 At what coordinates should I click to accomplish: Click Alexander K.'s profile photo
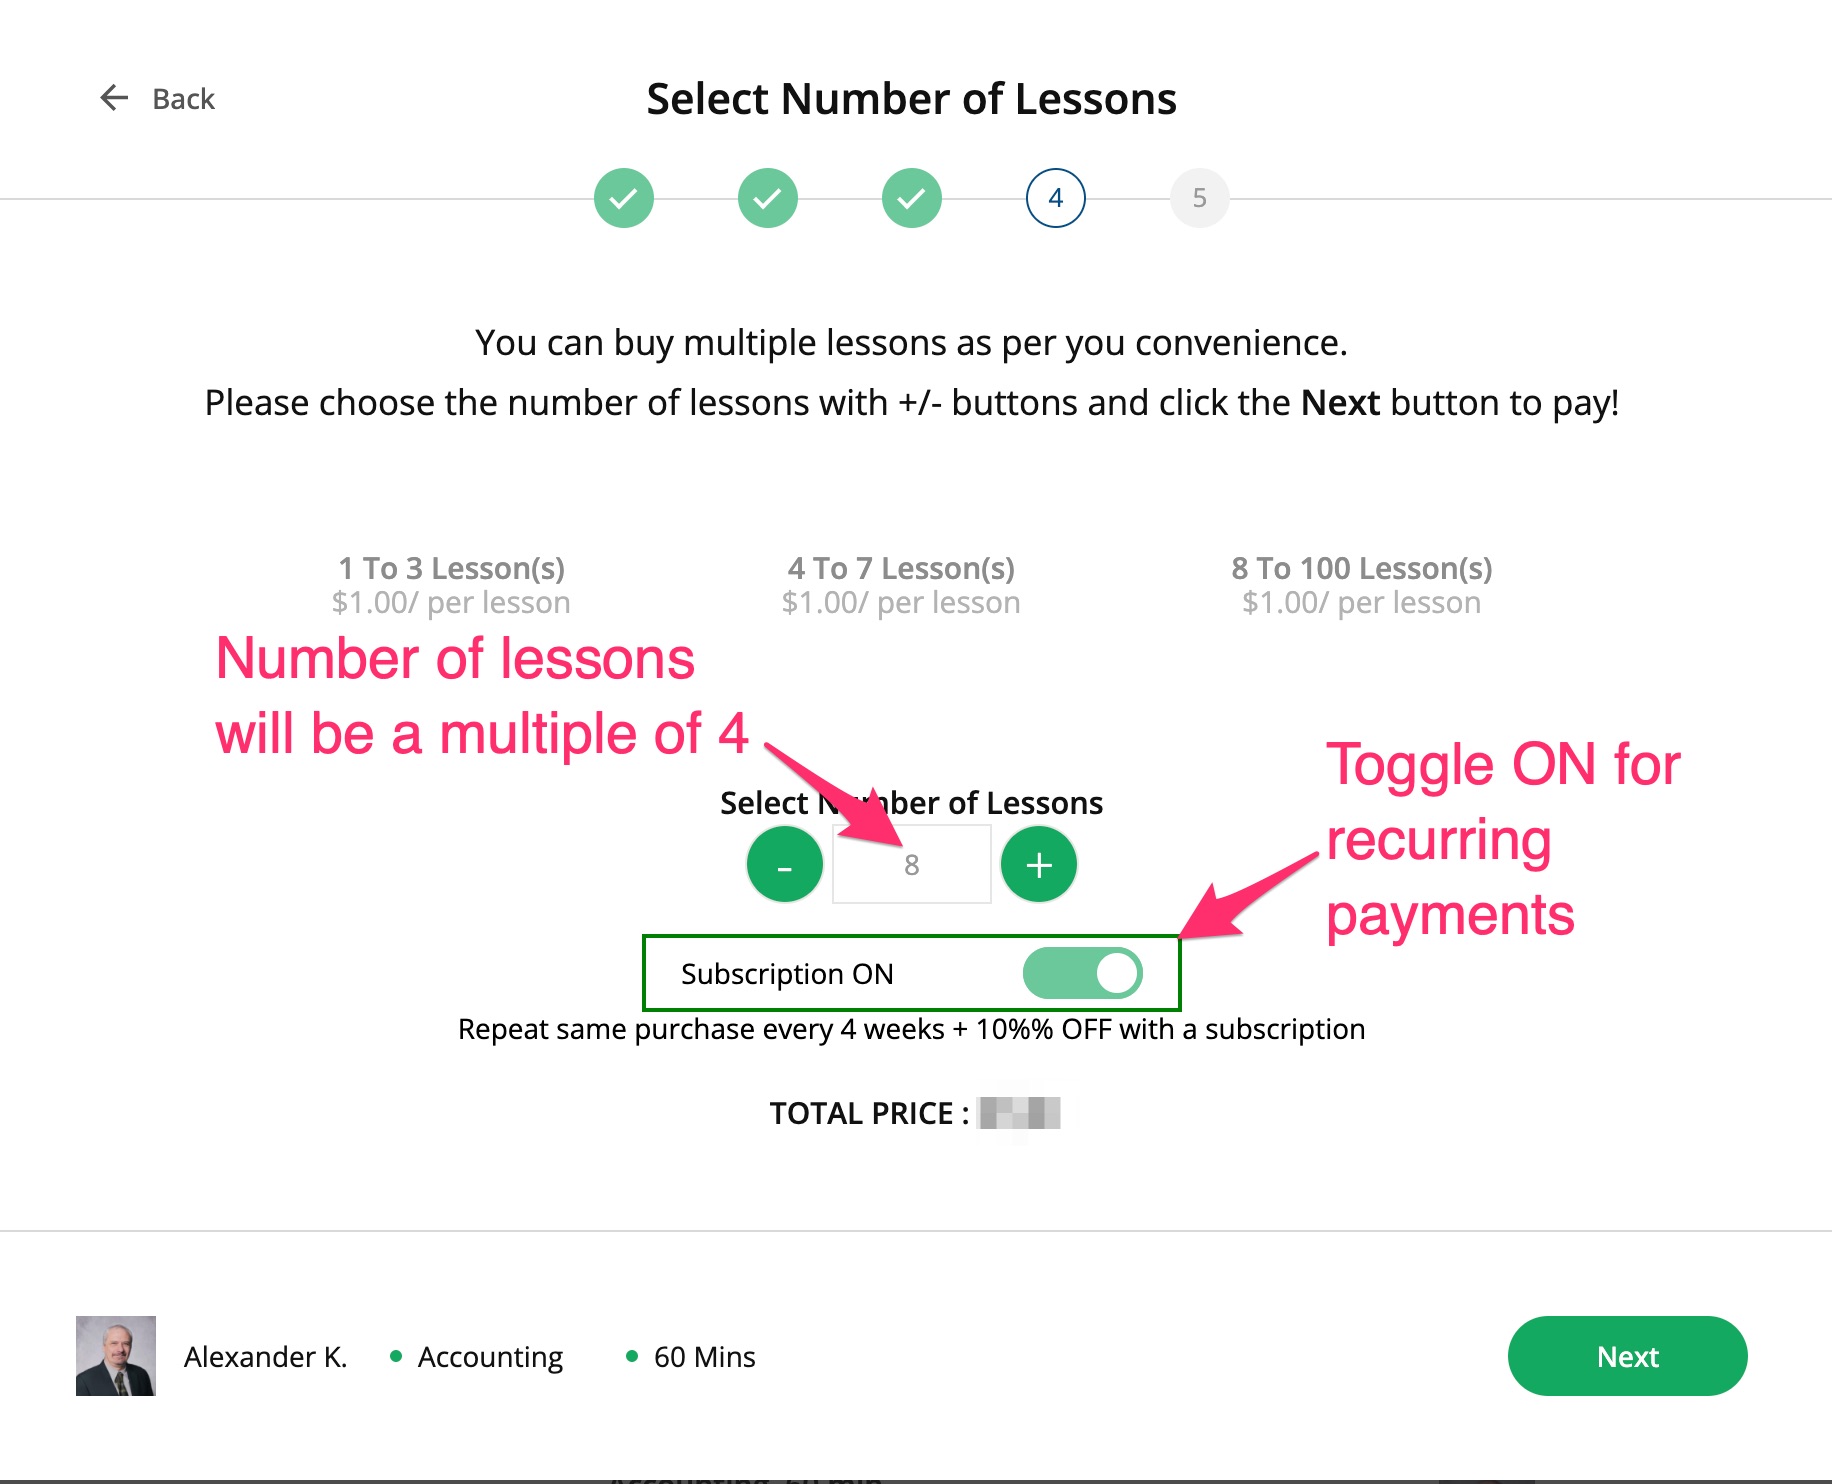tap(116, 1356)
